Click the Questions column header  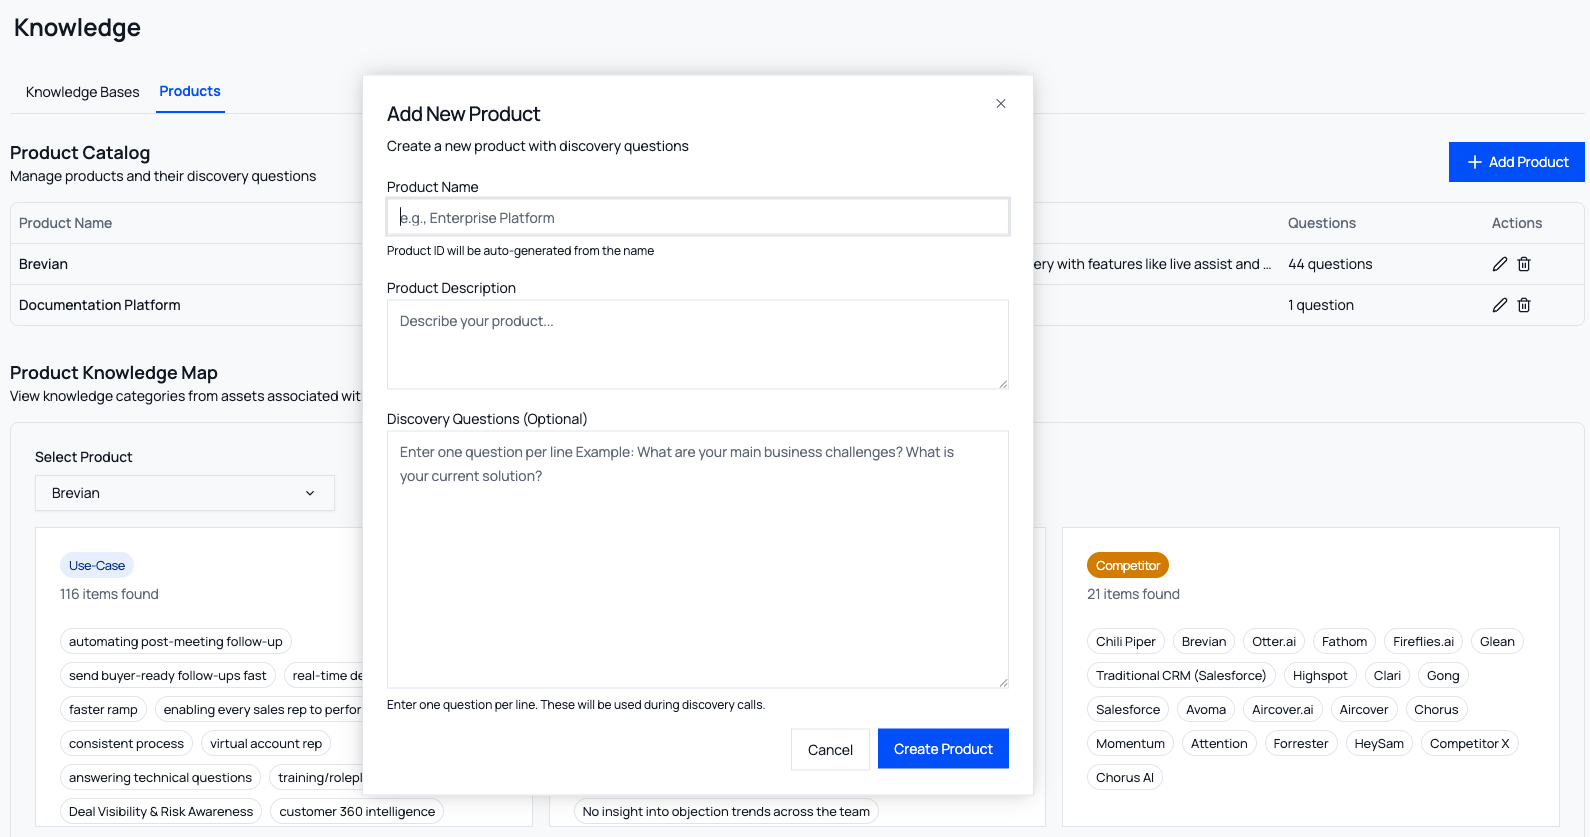pos(1322,223)
